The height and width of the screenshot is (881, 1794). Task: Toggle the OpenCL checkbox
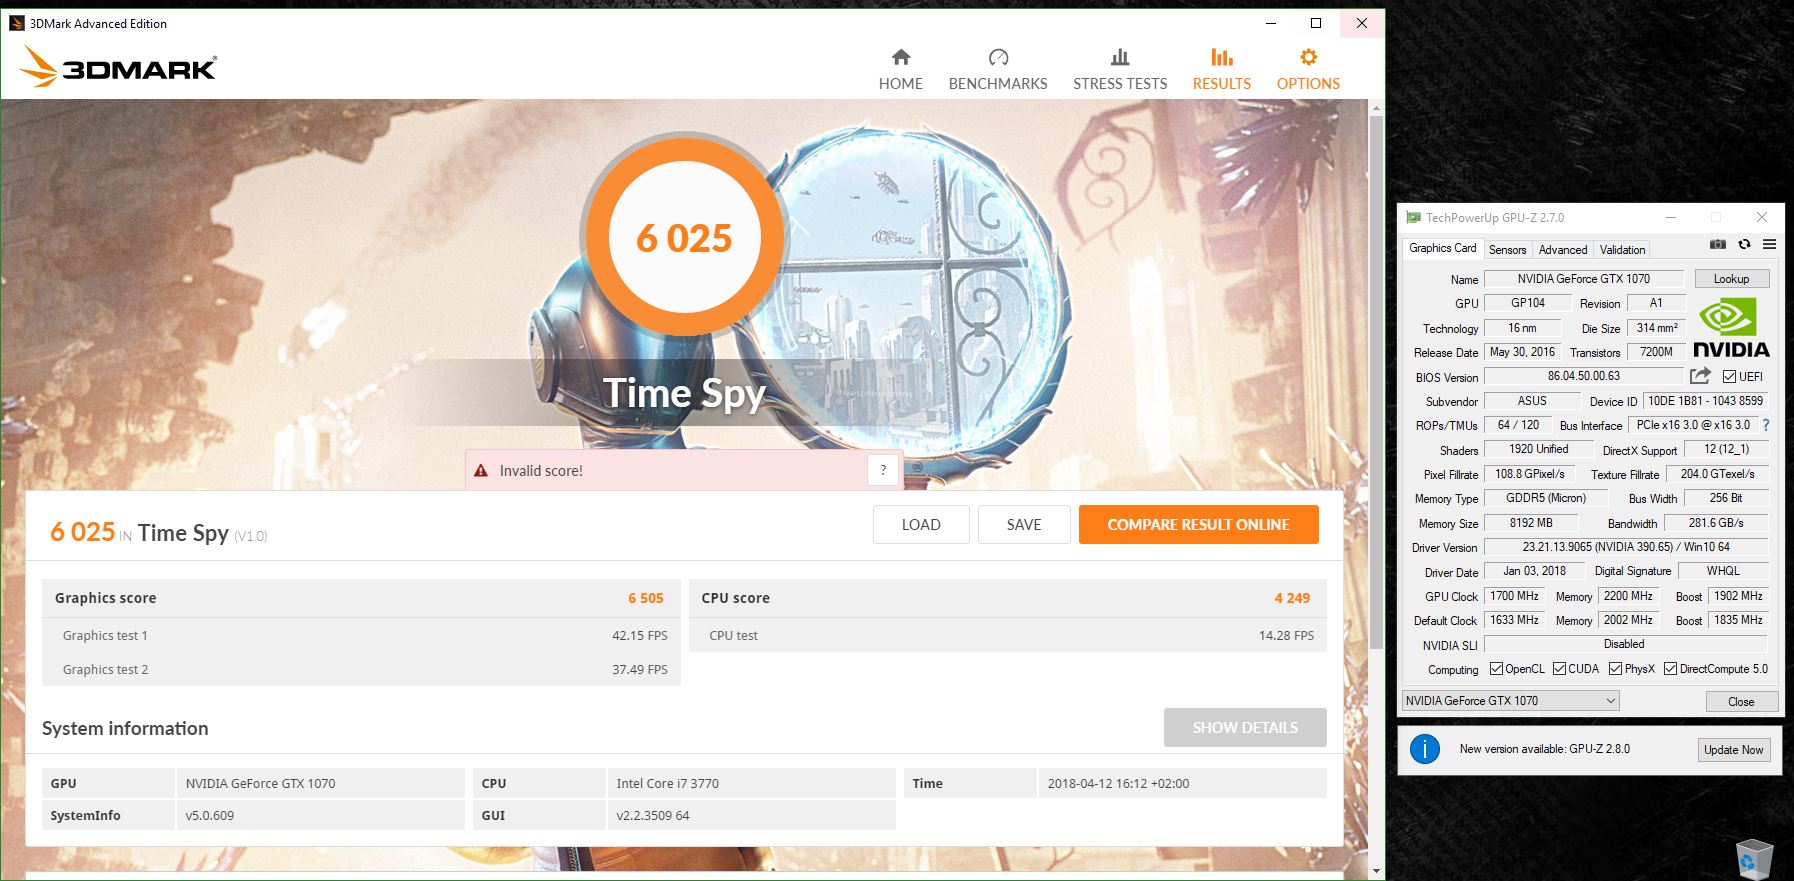[1496, 669]
